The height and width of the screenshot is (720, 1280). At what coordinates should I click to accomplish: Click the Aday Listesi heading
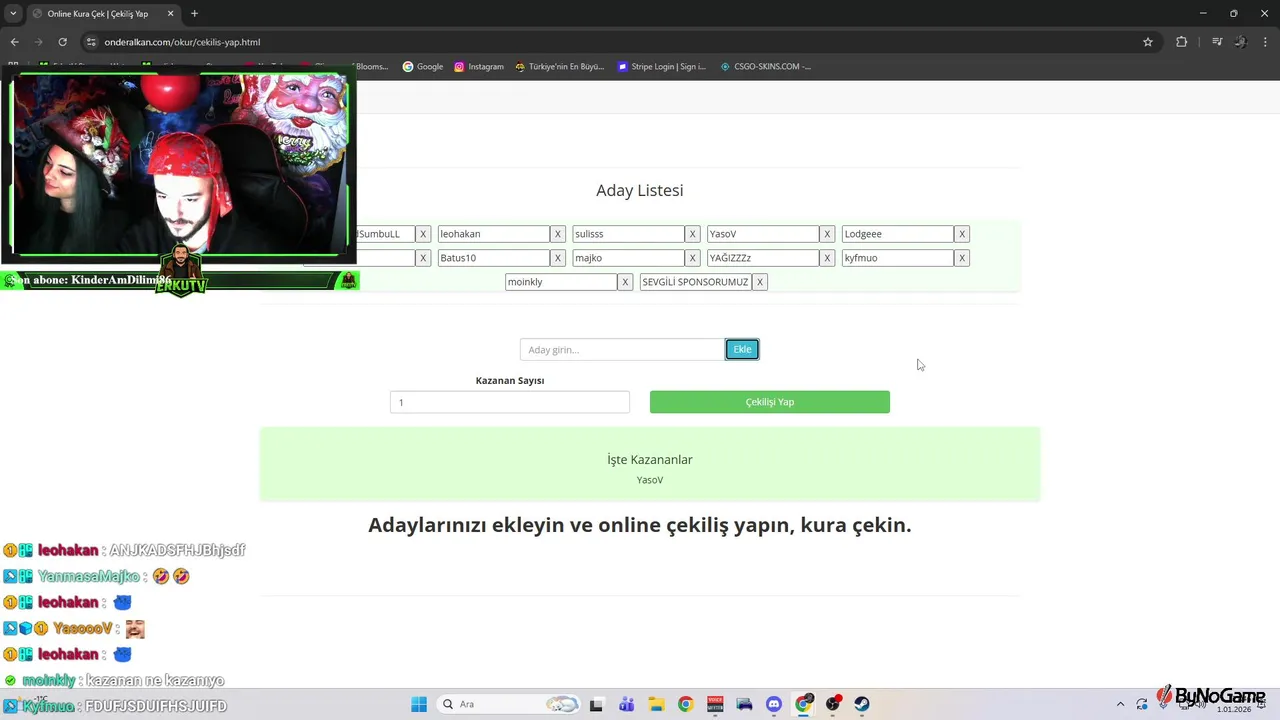[640, 190]
